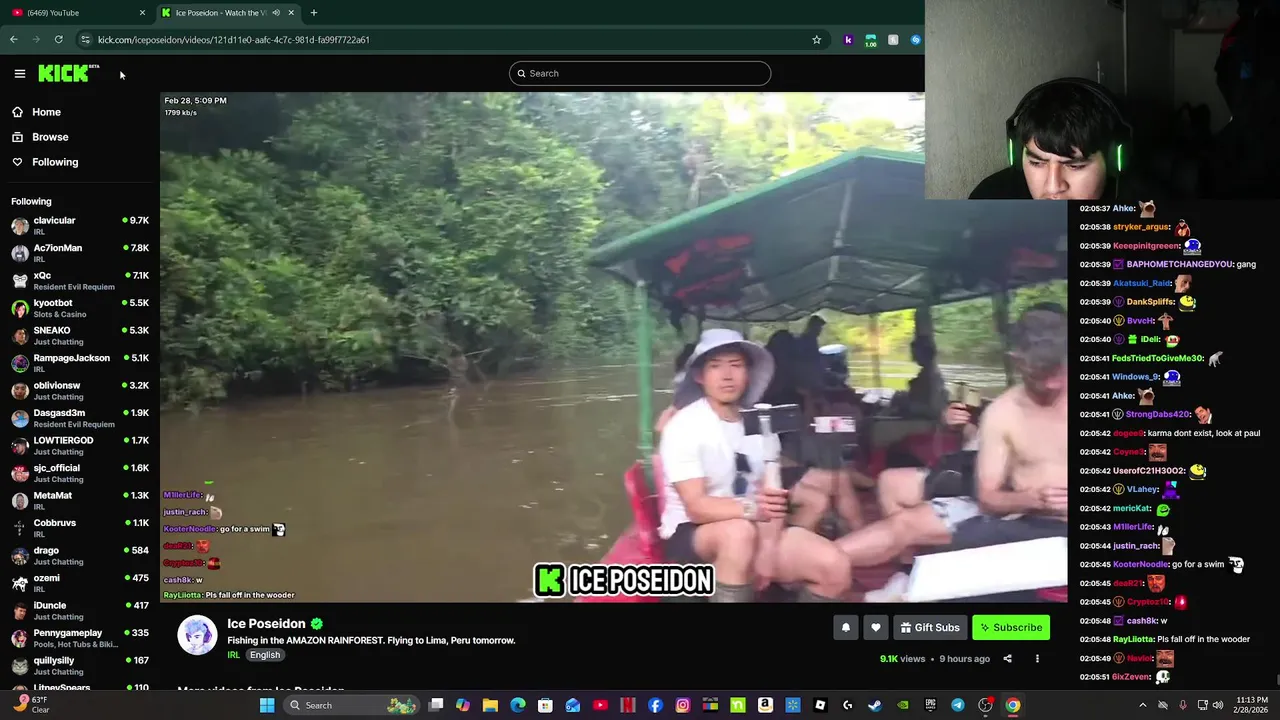Select LOWTIERGOD in Following list
The image size is (1280, 720).
[80, 445]
